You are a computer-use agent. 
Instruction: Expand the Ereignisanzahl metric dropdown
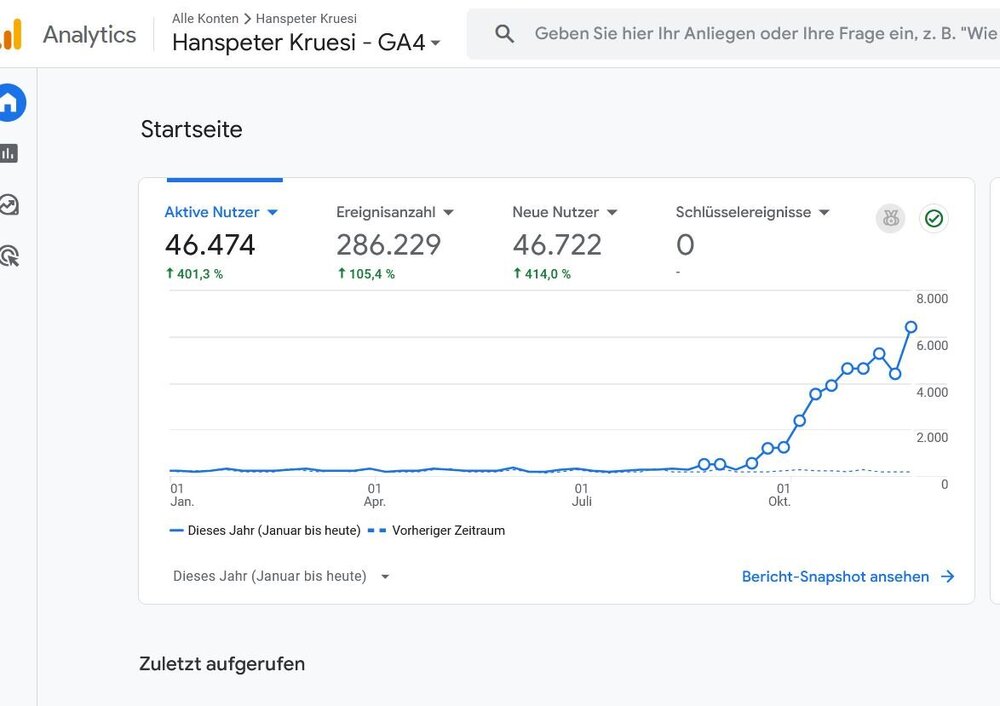pos(448,212)
